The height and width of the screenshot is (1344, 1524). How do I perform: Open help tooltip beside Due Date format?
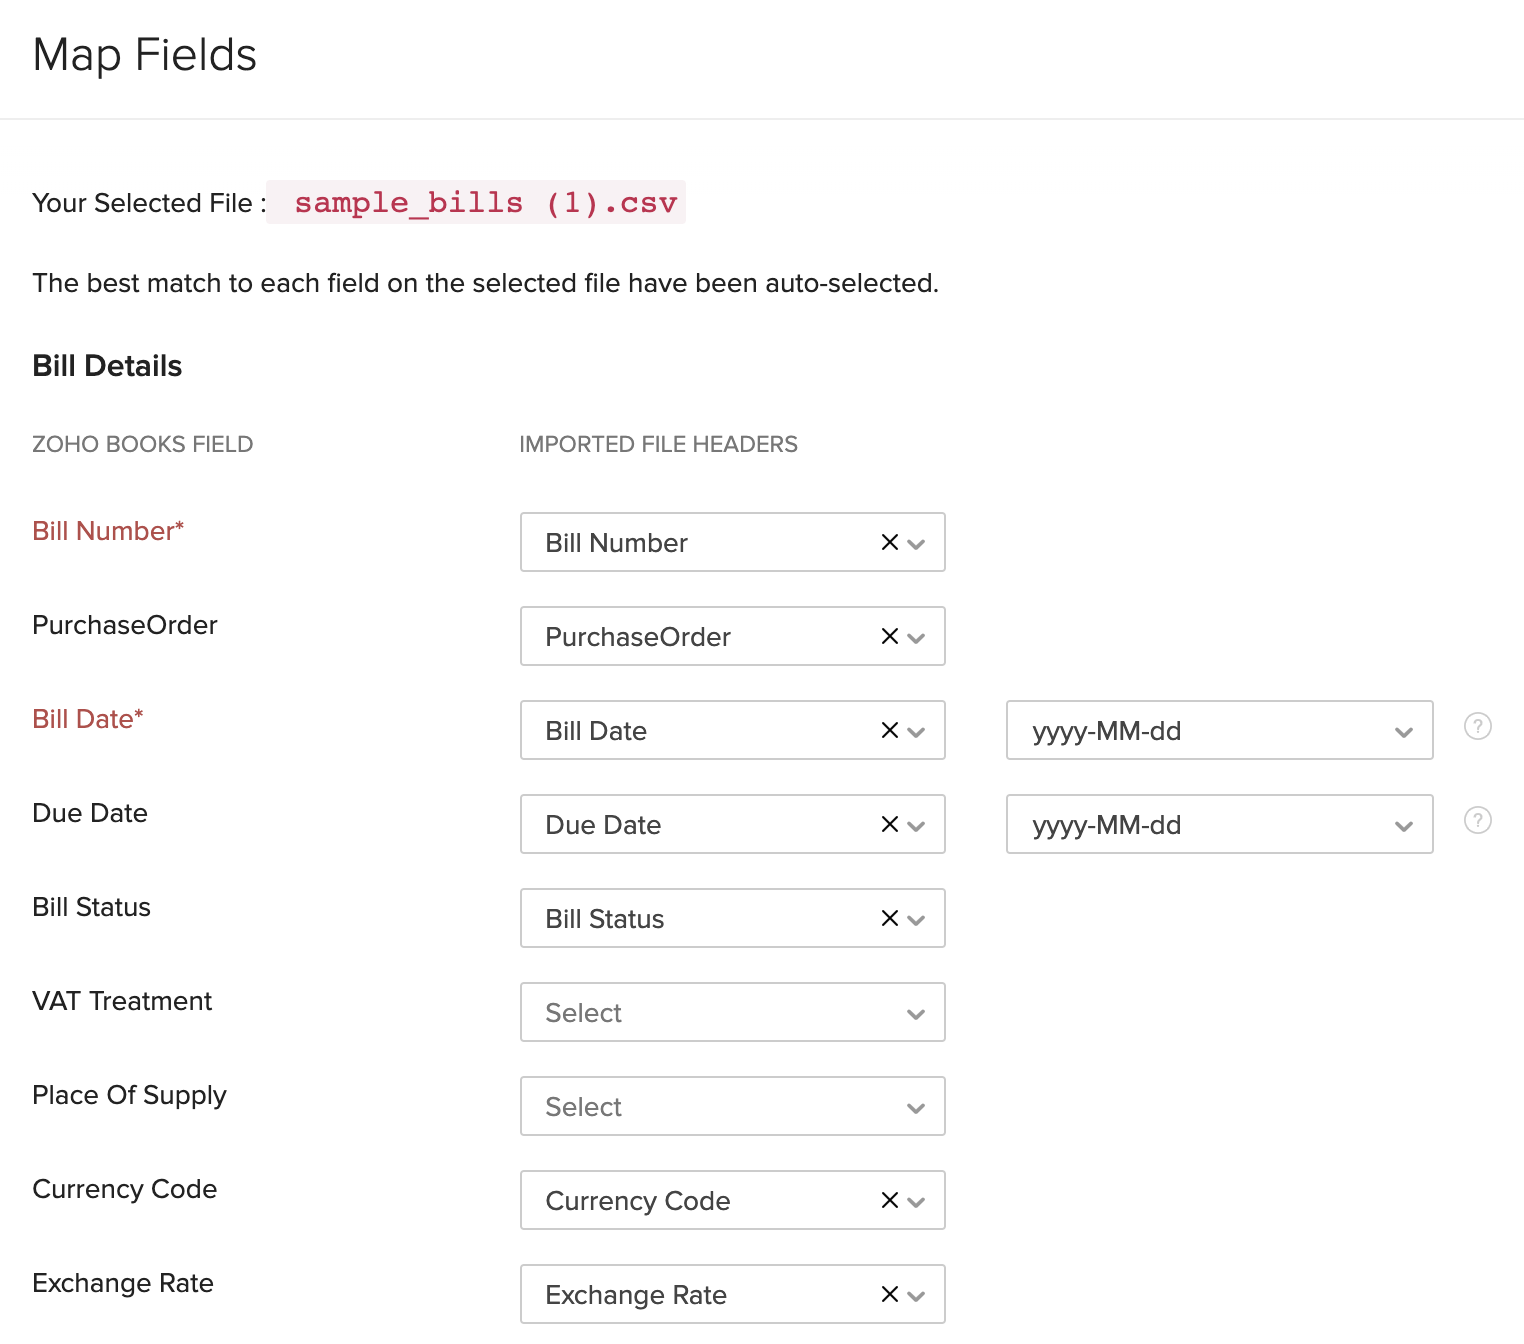click(x=1477, y=821)
